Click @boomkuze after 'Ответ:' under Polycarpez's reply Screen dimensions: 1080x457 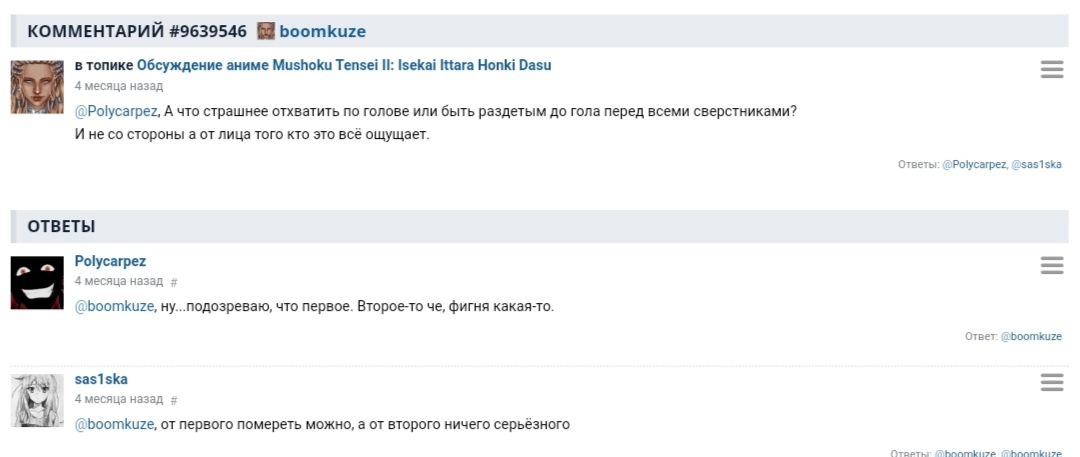(1031, 337)
